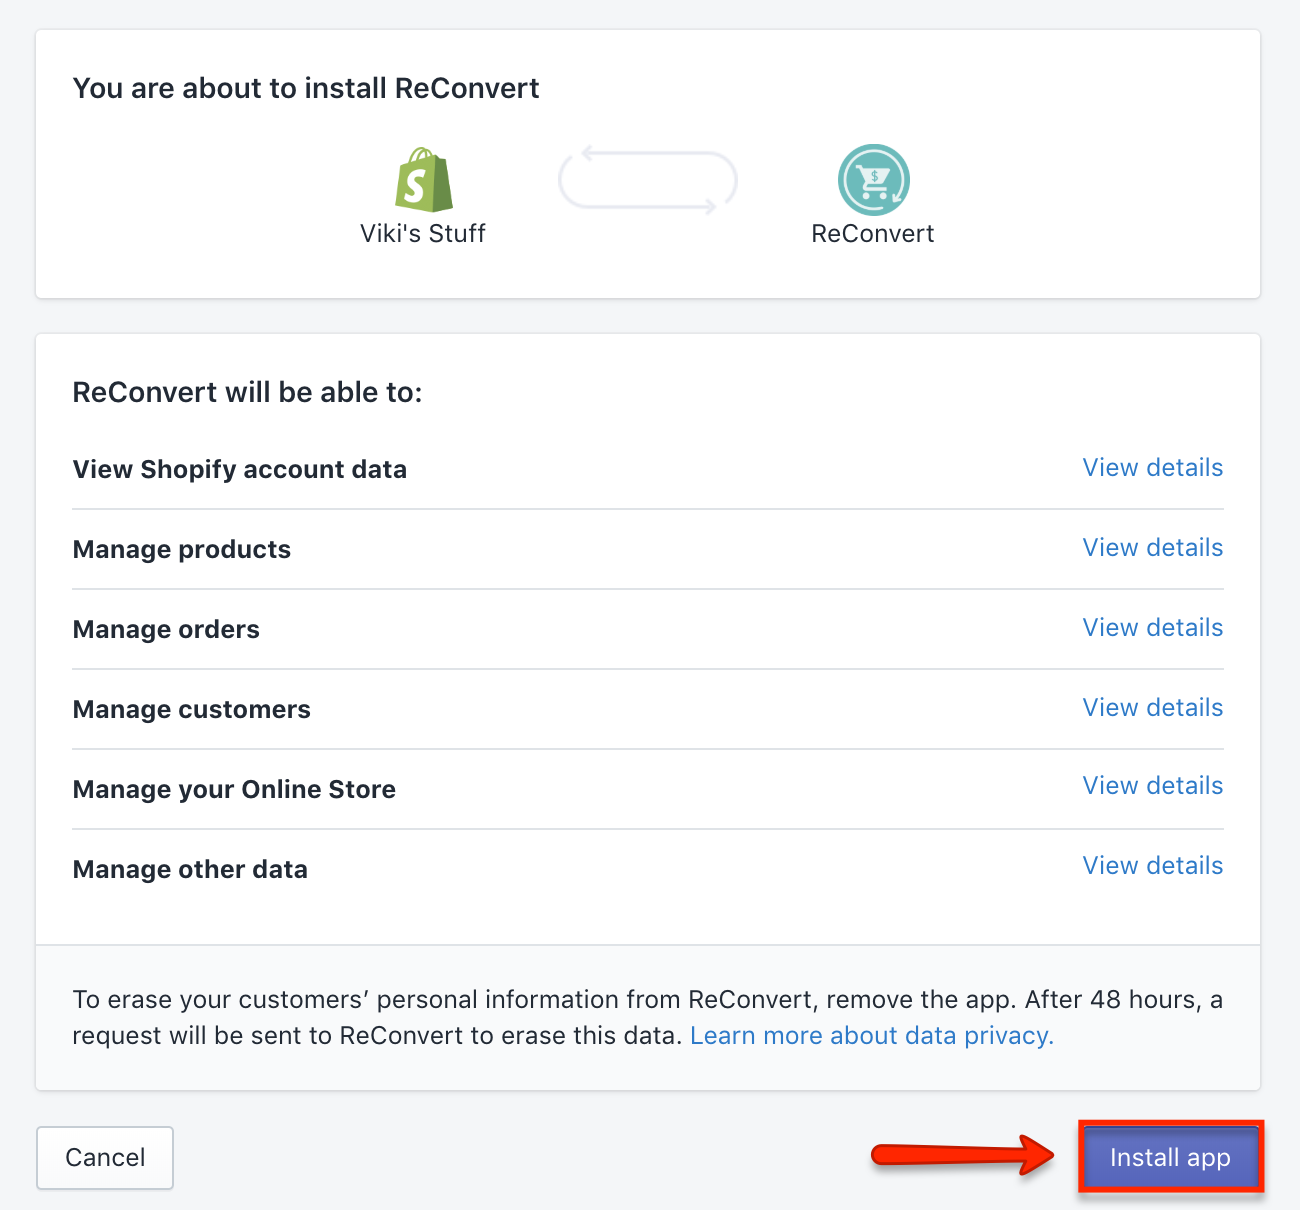Click the ReConvert app name label
This screenshot has width=1300, height=1210.
click(x=873, y=234)
